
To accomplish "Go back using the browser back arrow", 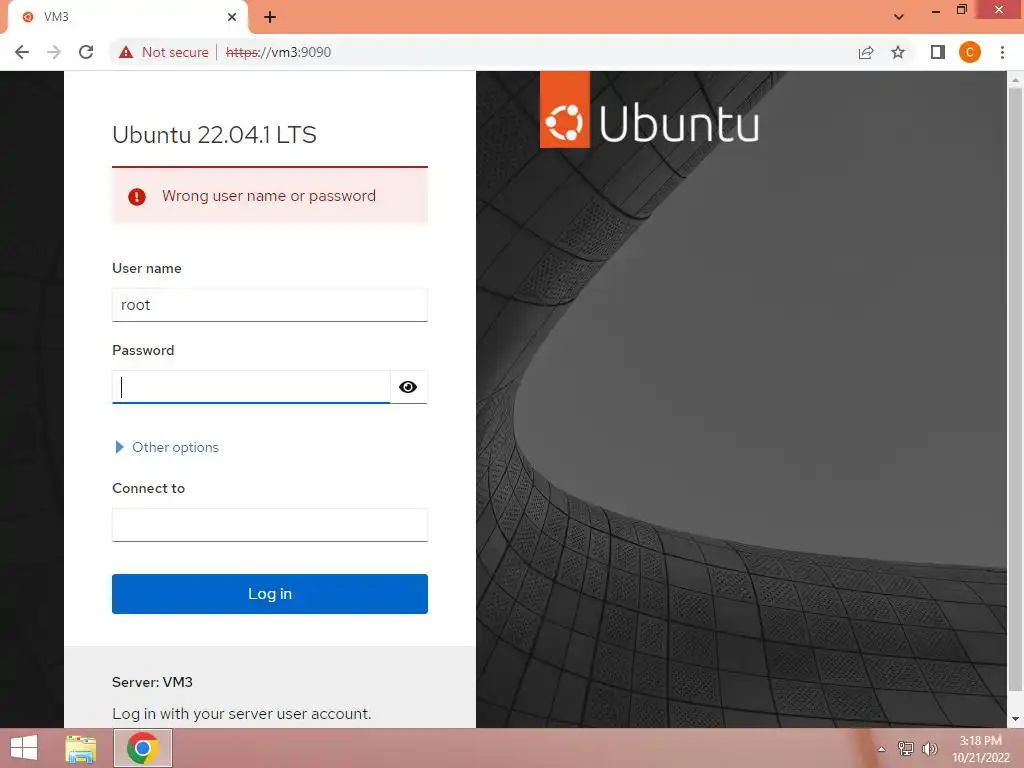I will point(22,52).
